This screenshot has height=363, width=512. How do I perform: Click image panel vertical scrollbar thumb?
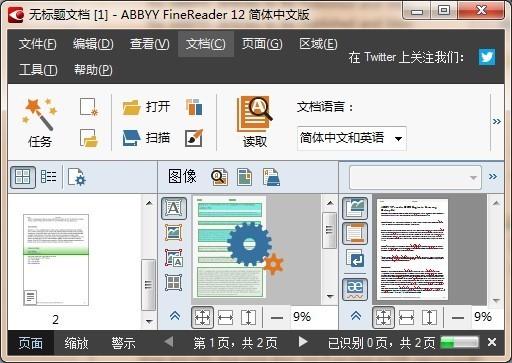pyautogui.click(x=329, y=230)
